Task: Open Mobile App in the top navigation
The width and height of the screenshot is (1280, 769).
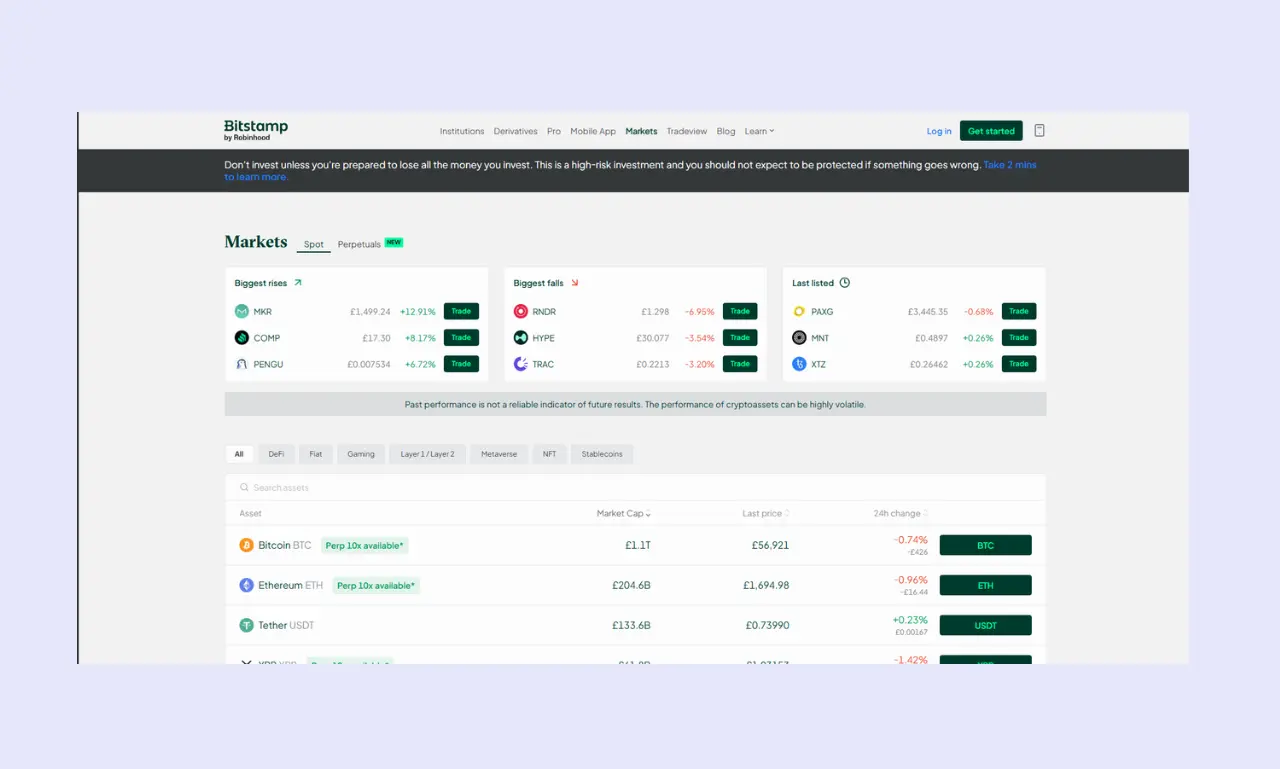Action: [x=593, y=131]
